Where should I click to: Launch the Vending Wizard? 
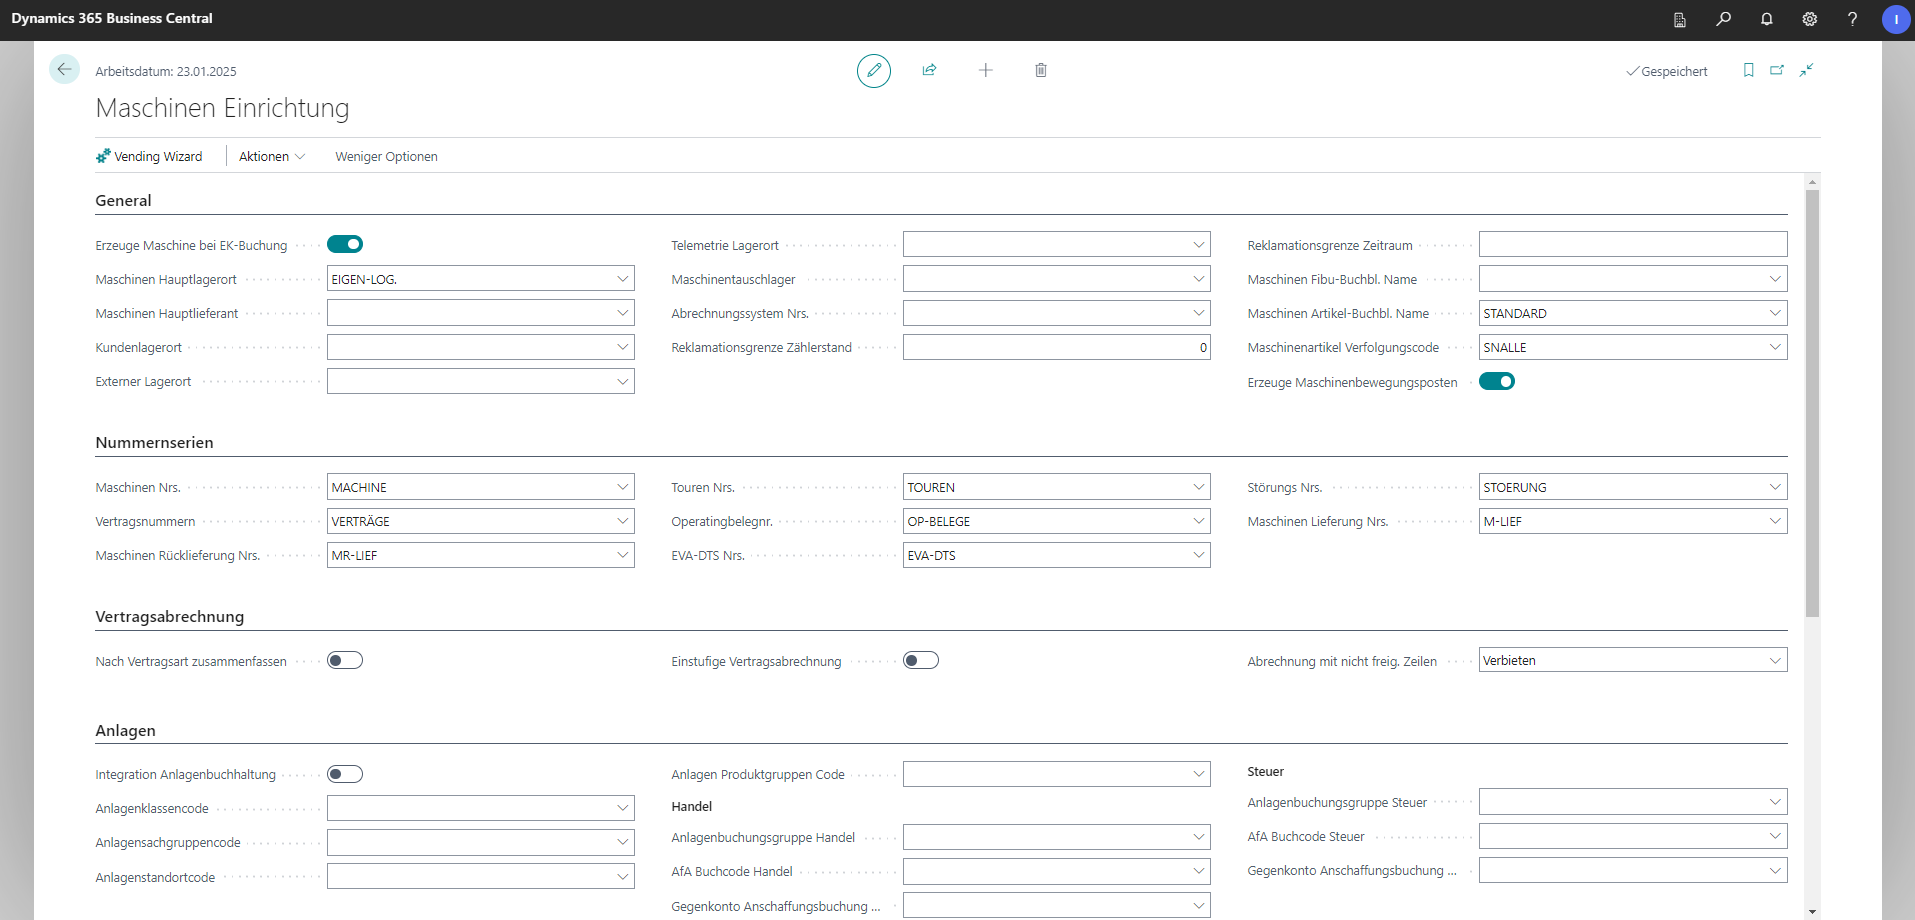149,157
